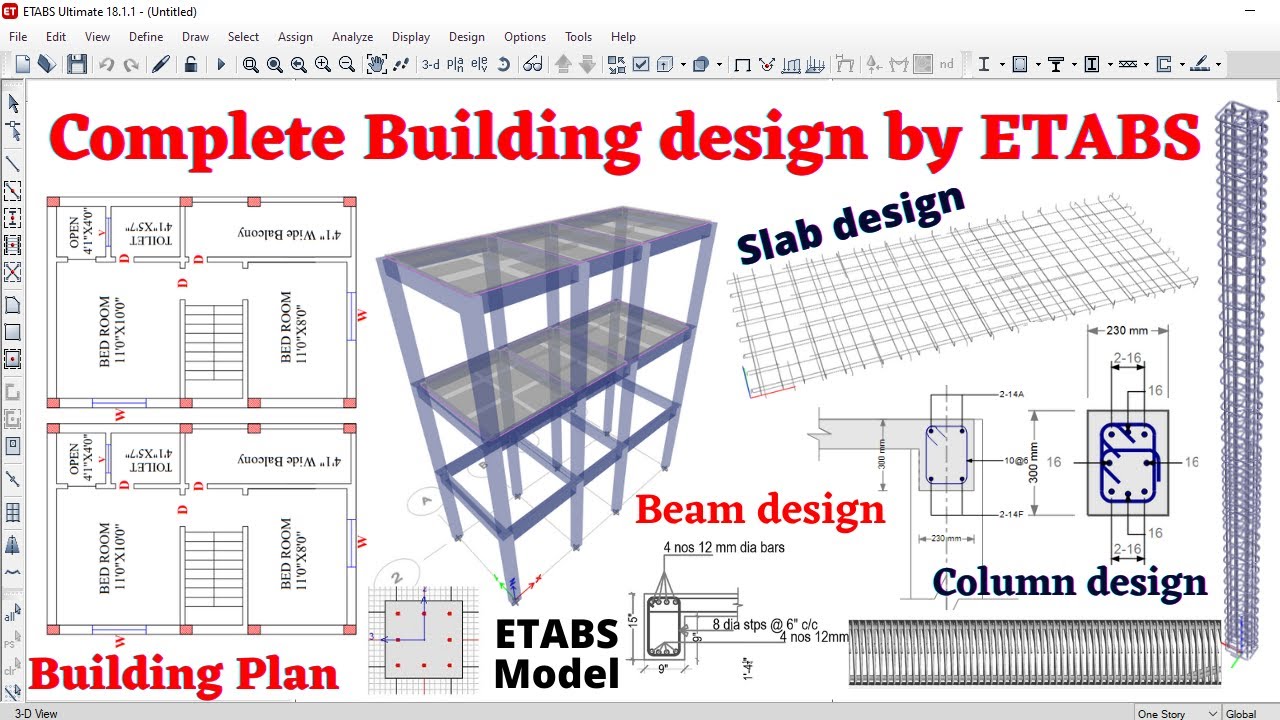The image size is (1280, 720).
Task: Toggle the Lock/Unlock Model padlock
Action: click(190, 64)
